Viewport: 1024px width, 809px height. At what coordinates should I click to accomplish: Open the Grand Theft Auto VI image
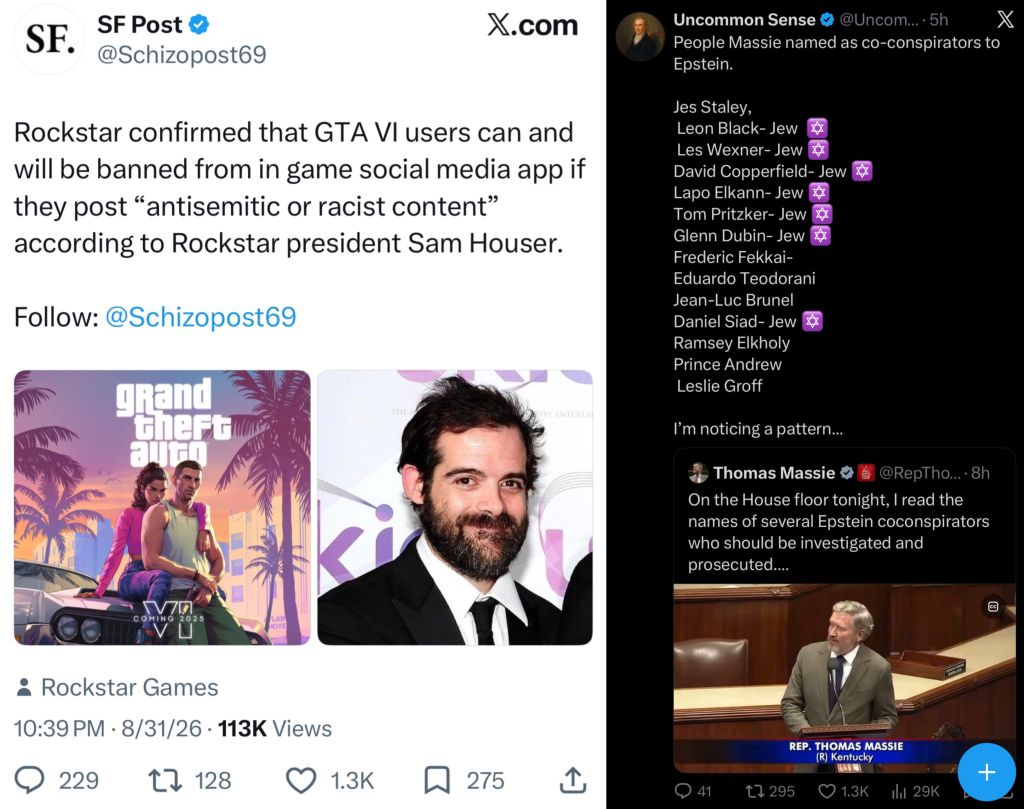coord(162,507)
